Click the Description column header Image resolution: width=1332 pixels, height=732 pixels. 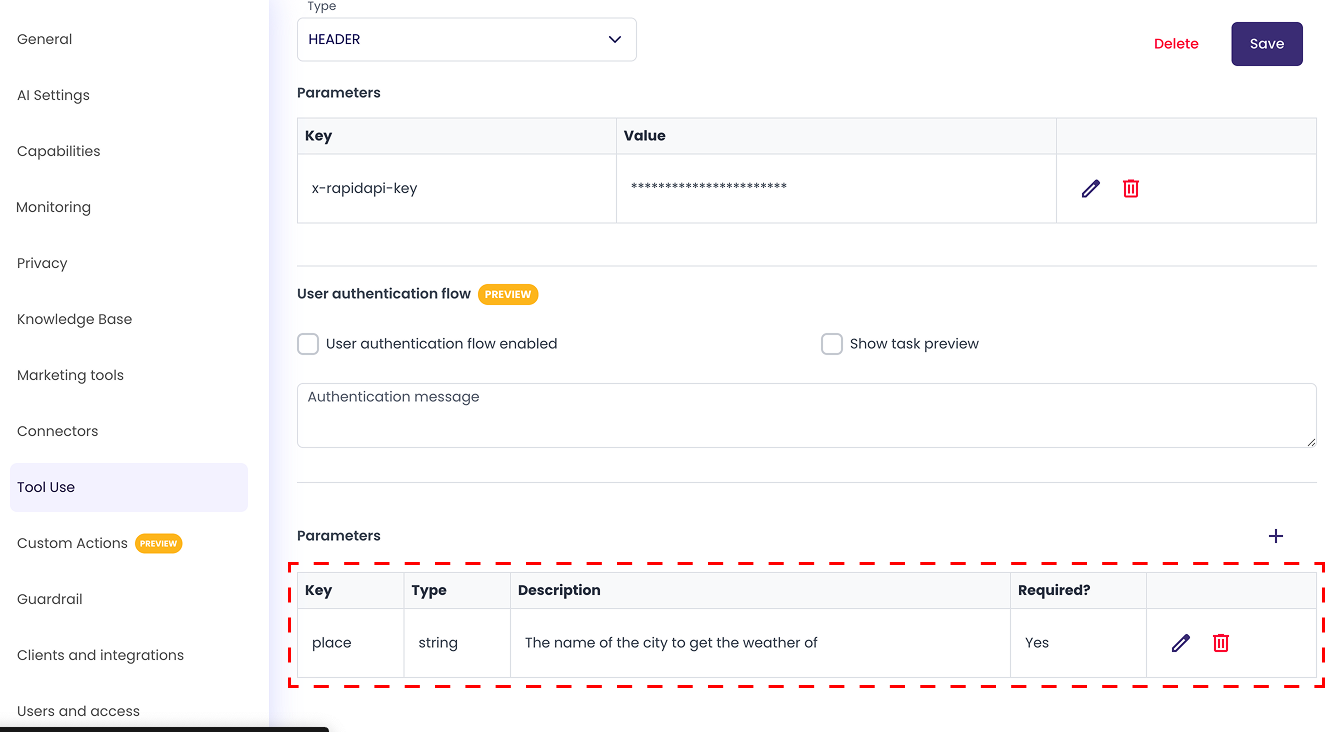(x=761, y=590)
